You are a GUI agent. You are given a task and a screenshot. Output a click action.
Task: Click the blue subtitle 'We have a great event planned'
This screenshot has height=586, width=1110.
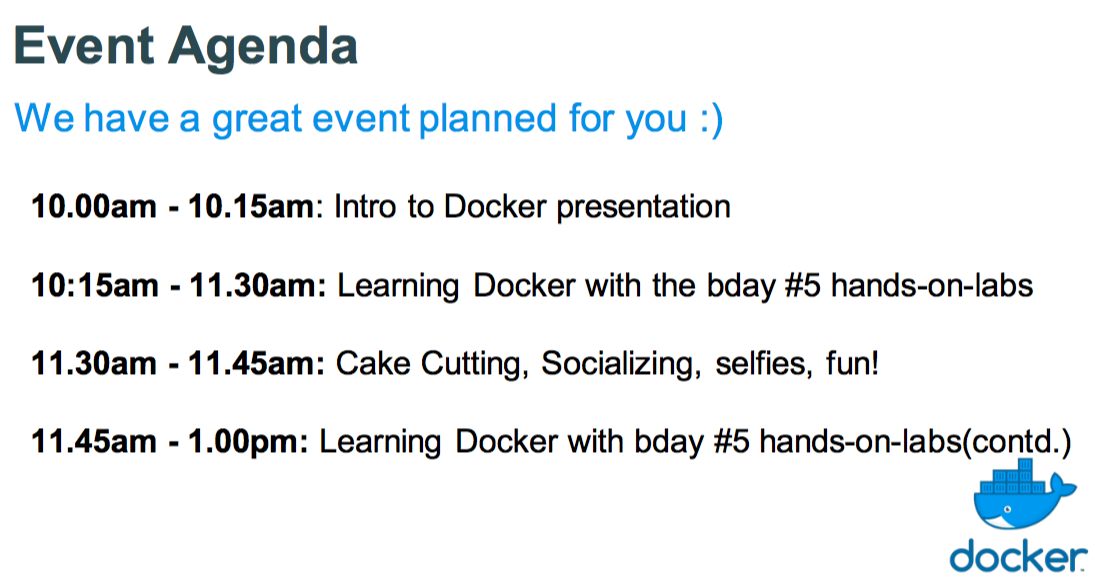(368, 119)
